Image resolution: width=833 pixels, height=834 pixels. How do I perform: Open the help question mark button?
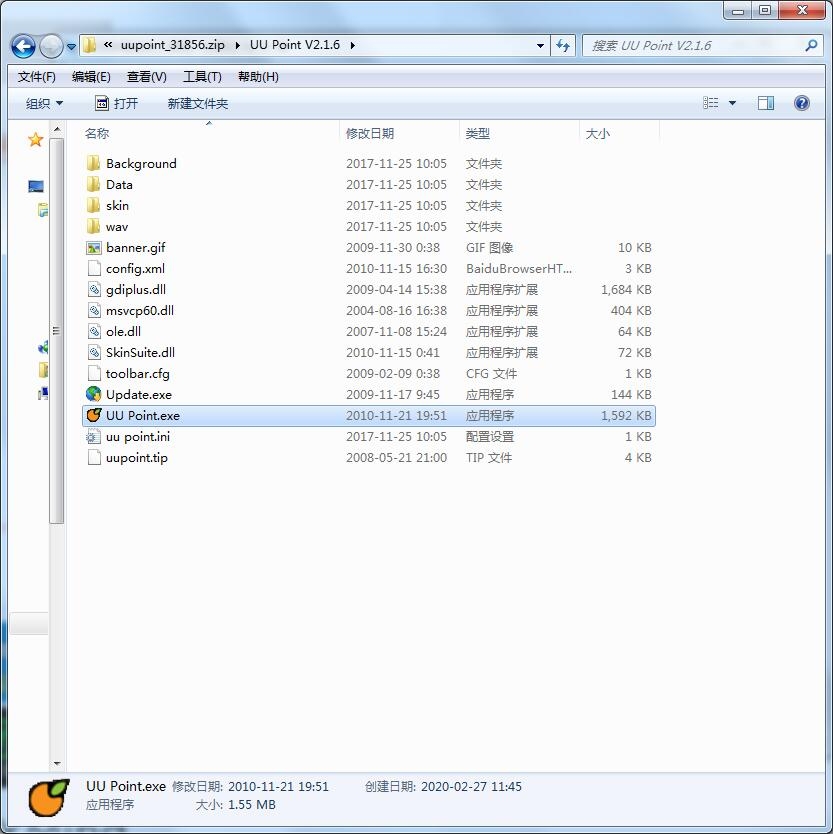point(802,103)
